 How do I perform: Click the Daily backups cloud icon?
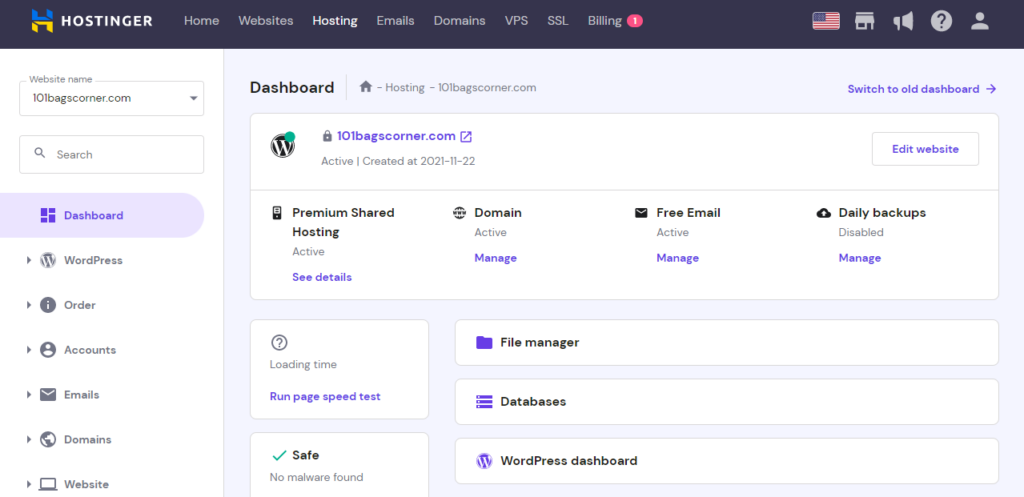coord(824,213)
